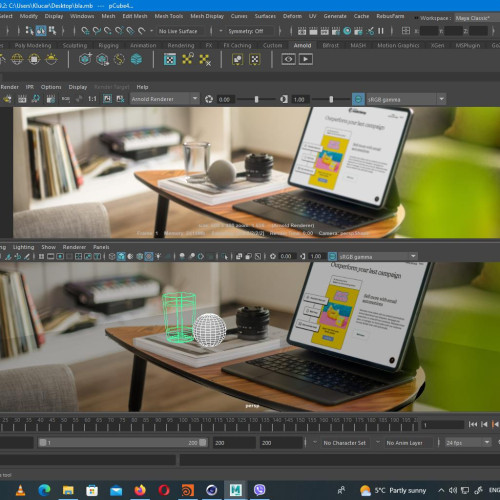Toggle viewport grid display
Screen dimensions: 500x500
point(41,256)
